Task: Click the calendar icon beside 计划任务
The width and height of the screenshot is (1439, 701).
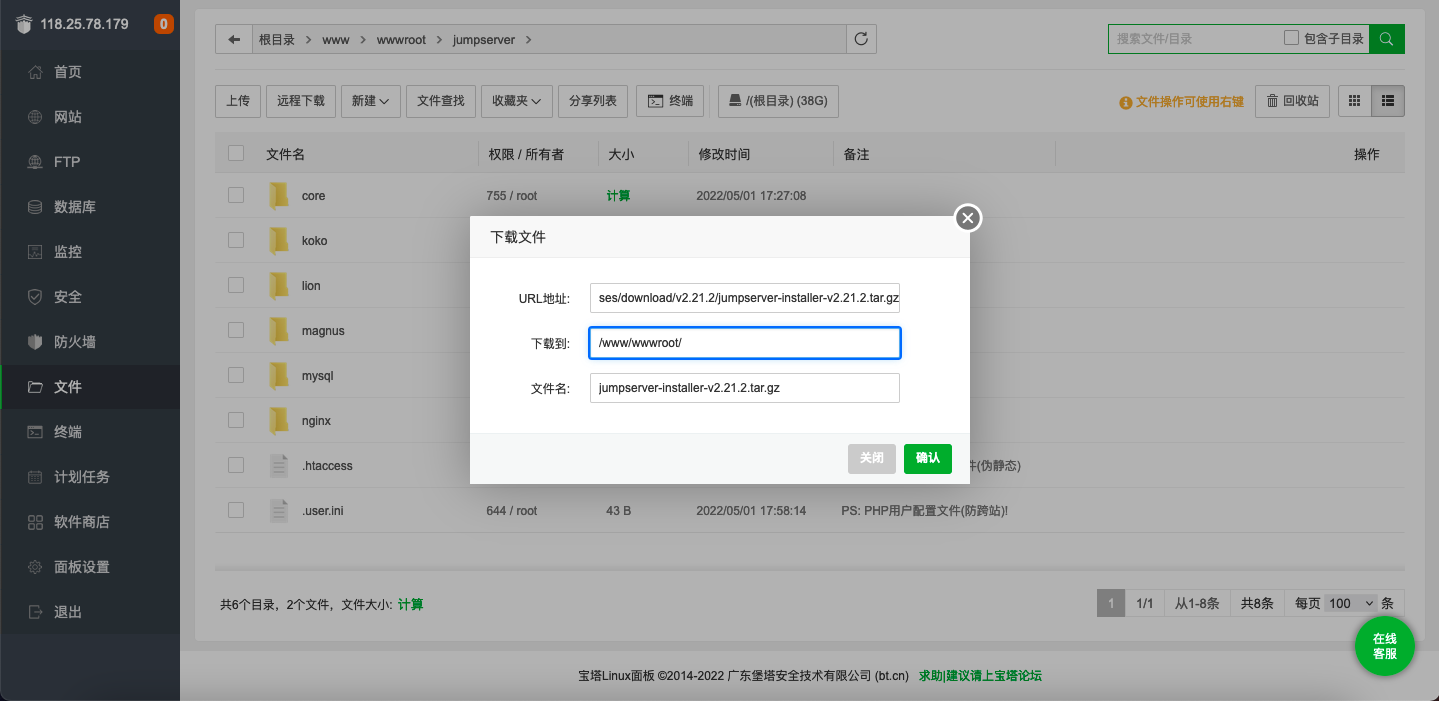Action: [x=35, y=477]
